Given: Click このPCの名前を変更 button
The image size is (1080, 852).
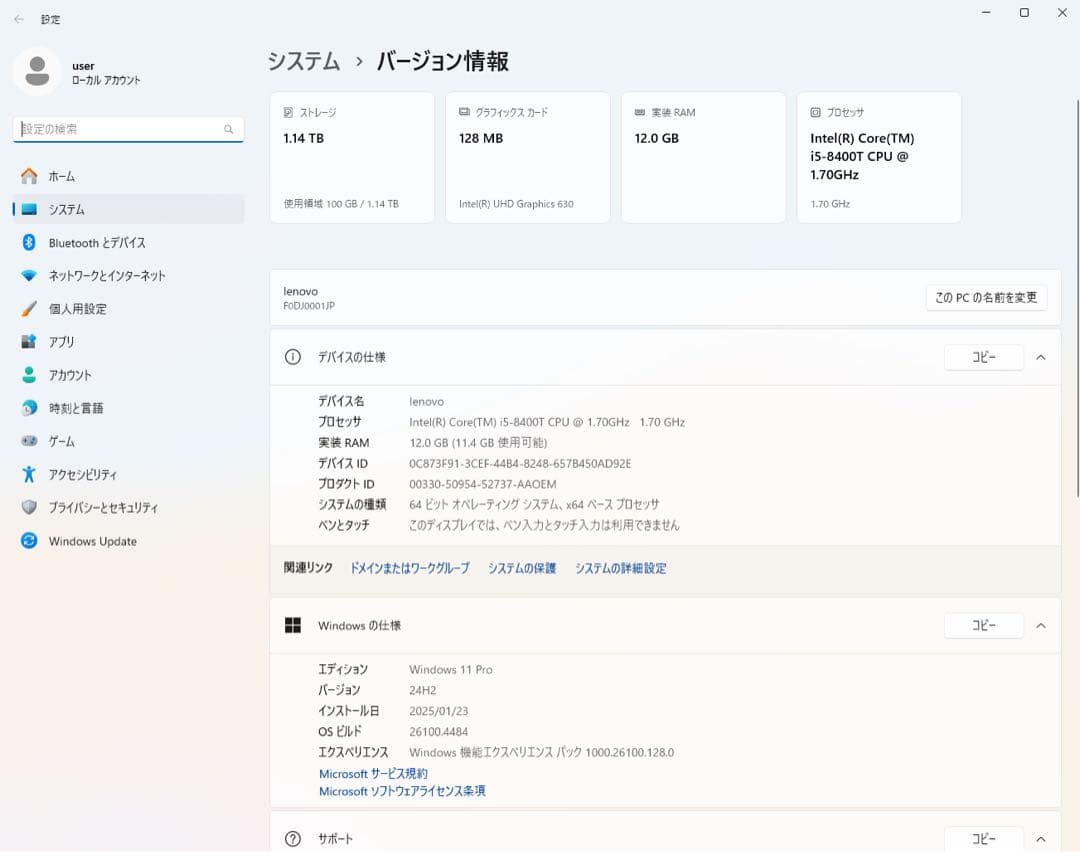Looking at the screenshot, I should (986, 297).
